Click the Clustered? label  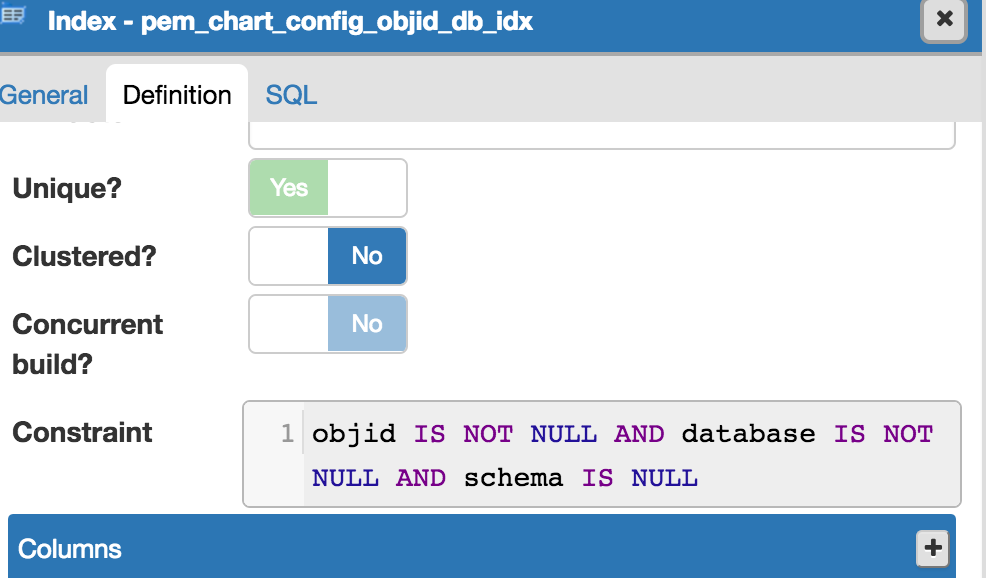84,256
